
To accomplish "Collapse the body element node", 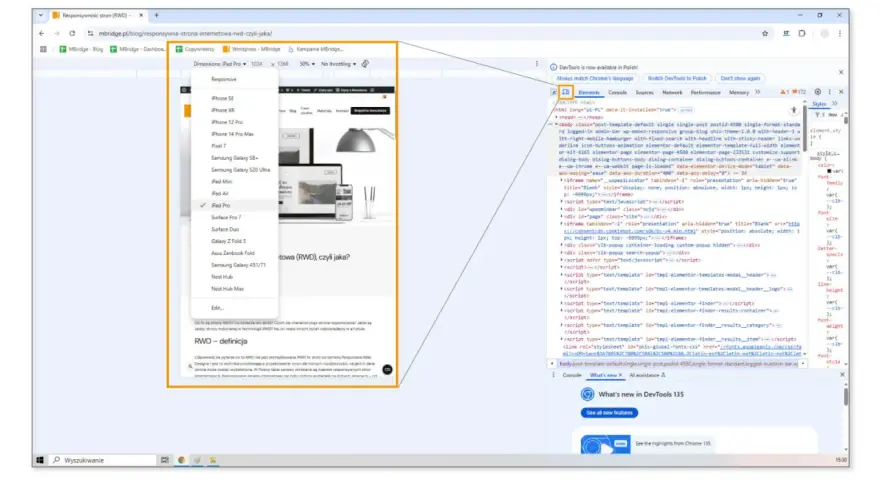I will coord(556,124).
